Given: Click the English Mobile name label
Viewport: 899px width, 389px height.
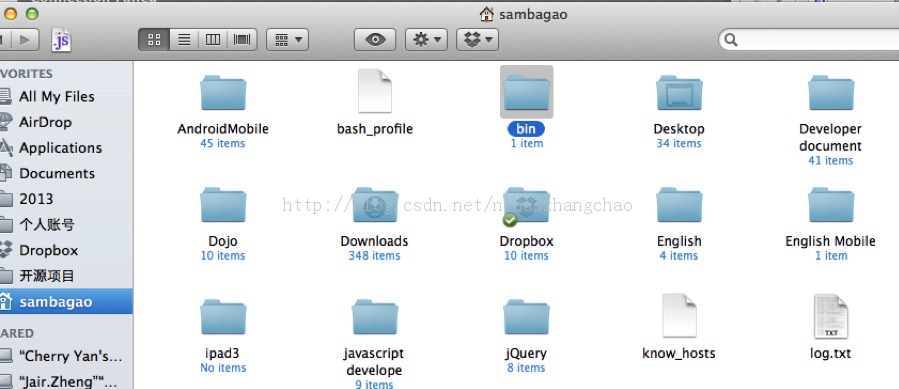Looking at the screenshot, I should tap(830, 241).
